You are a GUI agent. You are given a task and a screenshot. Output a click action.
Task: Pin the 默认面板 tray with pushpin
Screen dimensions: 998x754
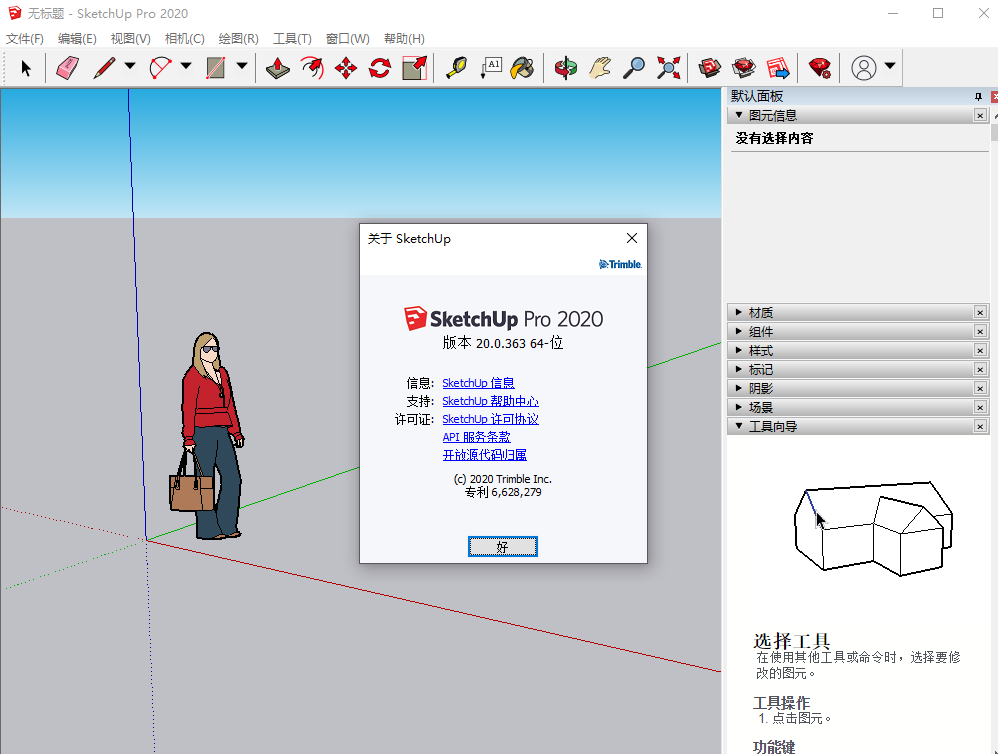(x=978, y=96)
